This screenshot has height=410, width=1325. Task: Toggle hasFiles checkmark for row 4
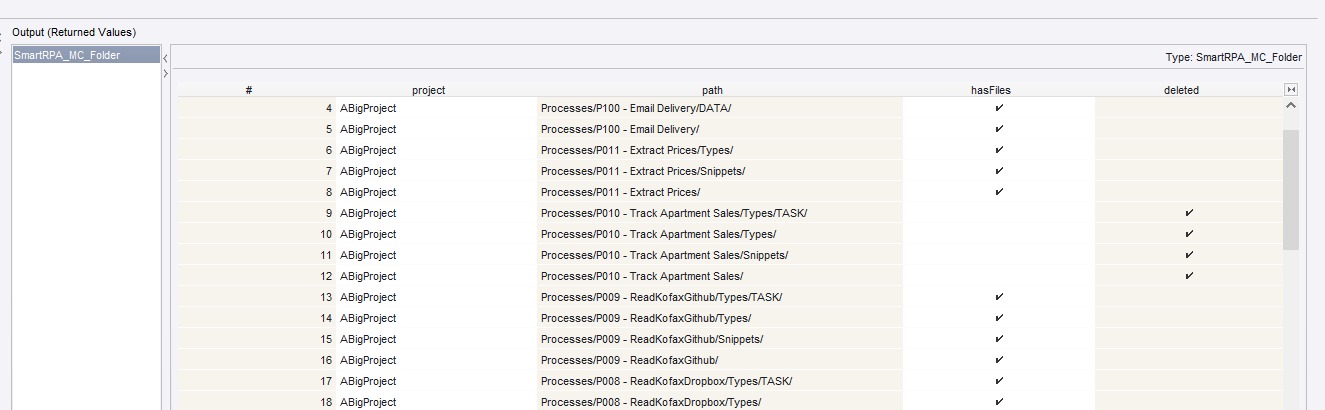click(998, 108)
